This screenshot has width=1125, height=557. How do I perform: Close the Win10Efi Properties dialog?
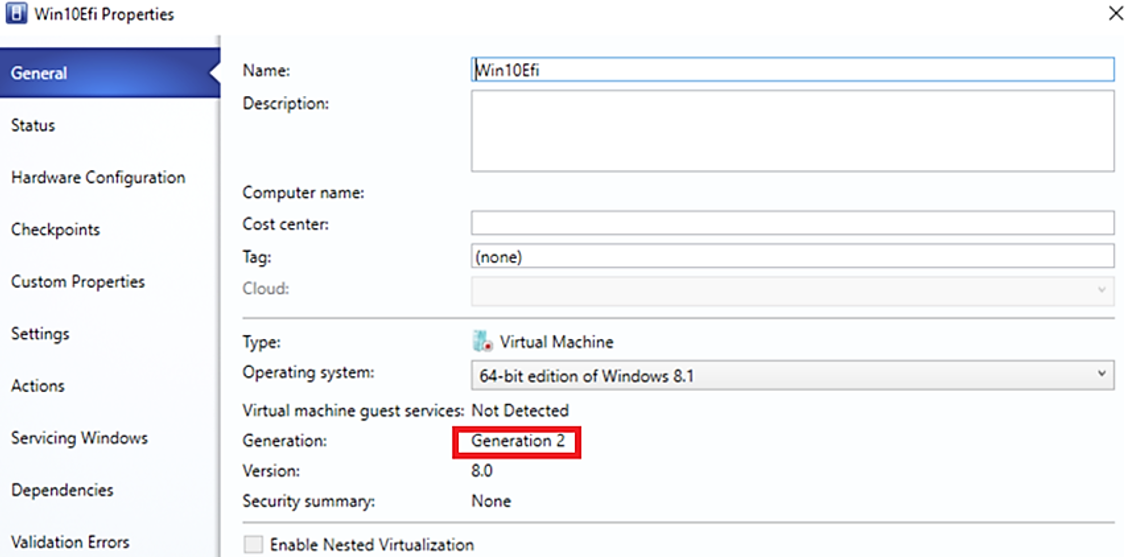click(x=1116, y=14)
